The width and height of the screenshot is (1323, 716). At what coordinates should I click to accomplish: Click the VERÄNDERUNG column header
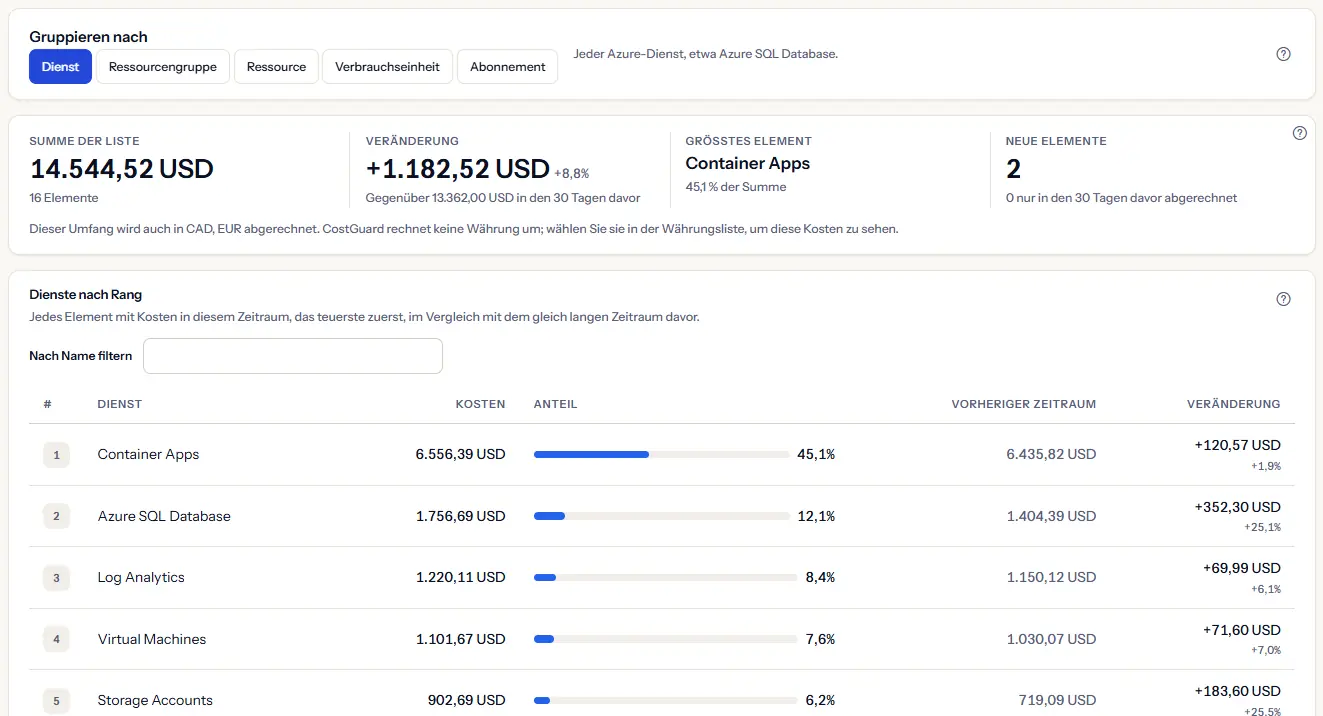click(x=1233, y=404)
